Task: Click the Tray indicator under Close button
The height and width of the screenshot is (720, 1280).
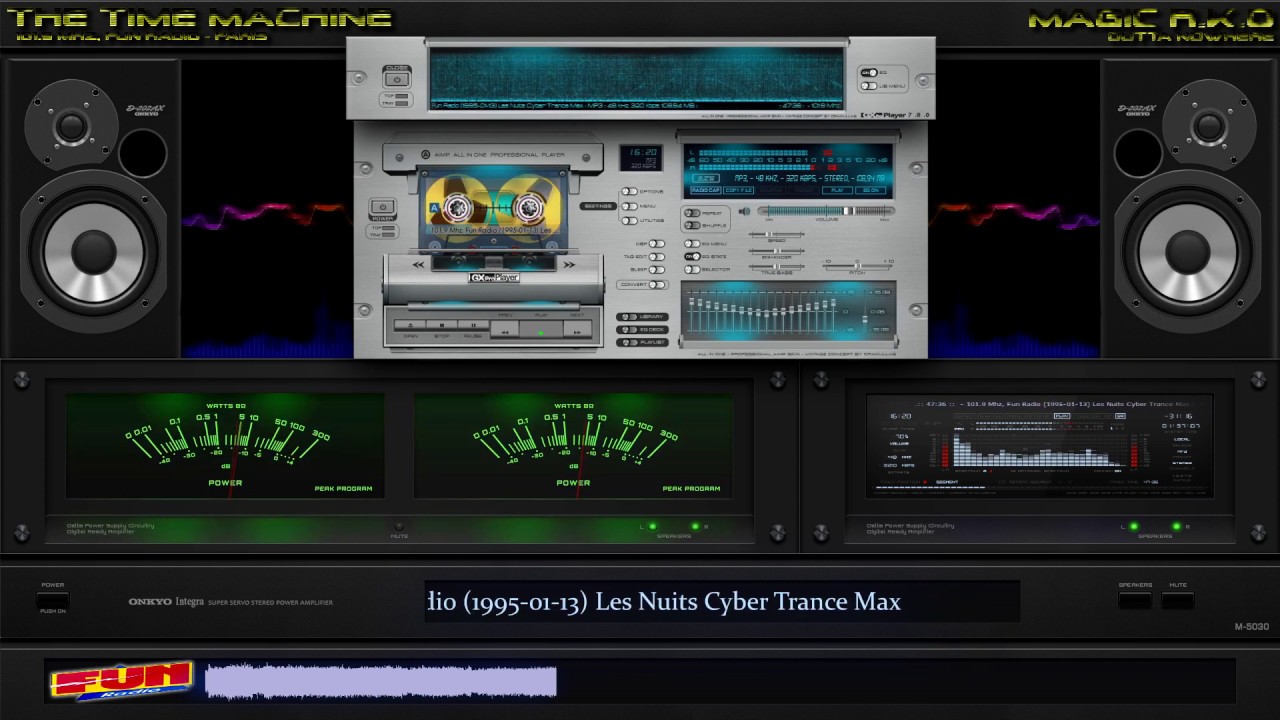Action: (x=401, y=103)
